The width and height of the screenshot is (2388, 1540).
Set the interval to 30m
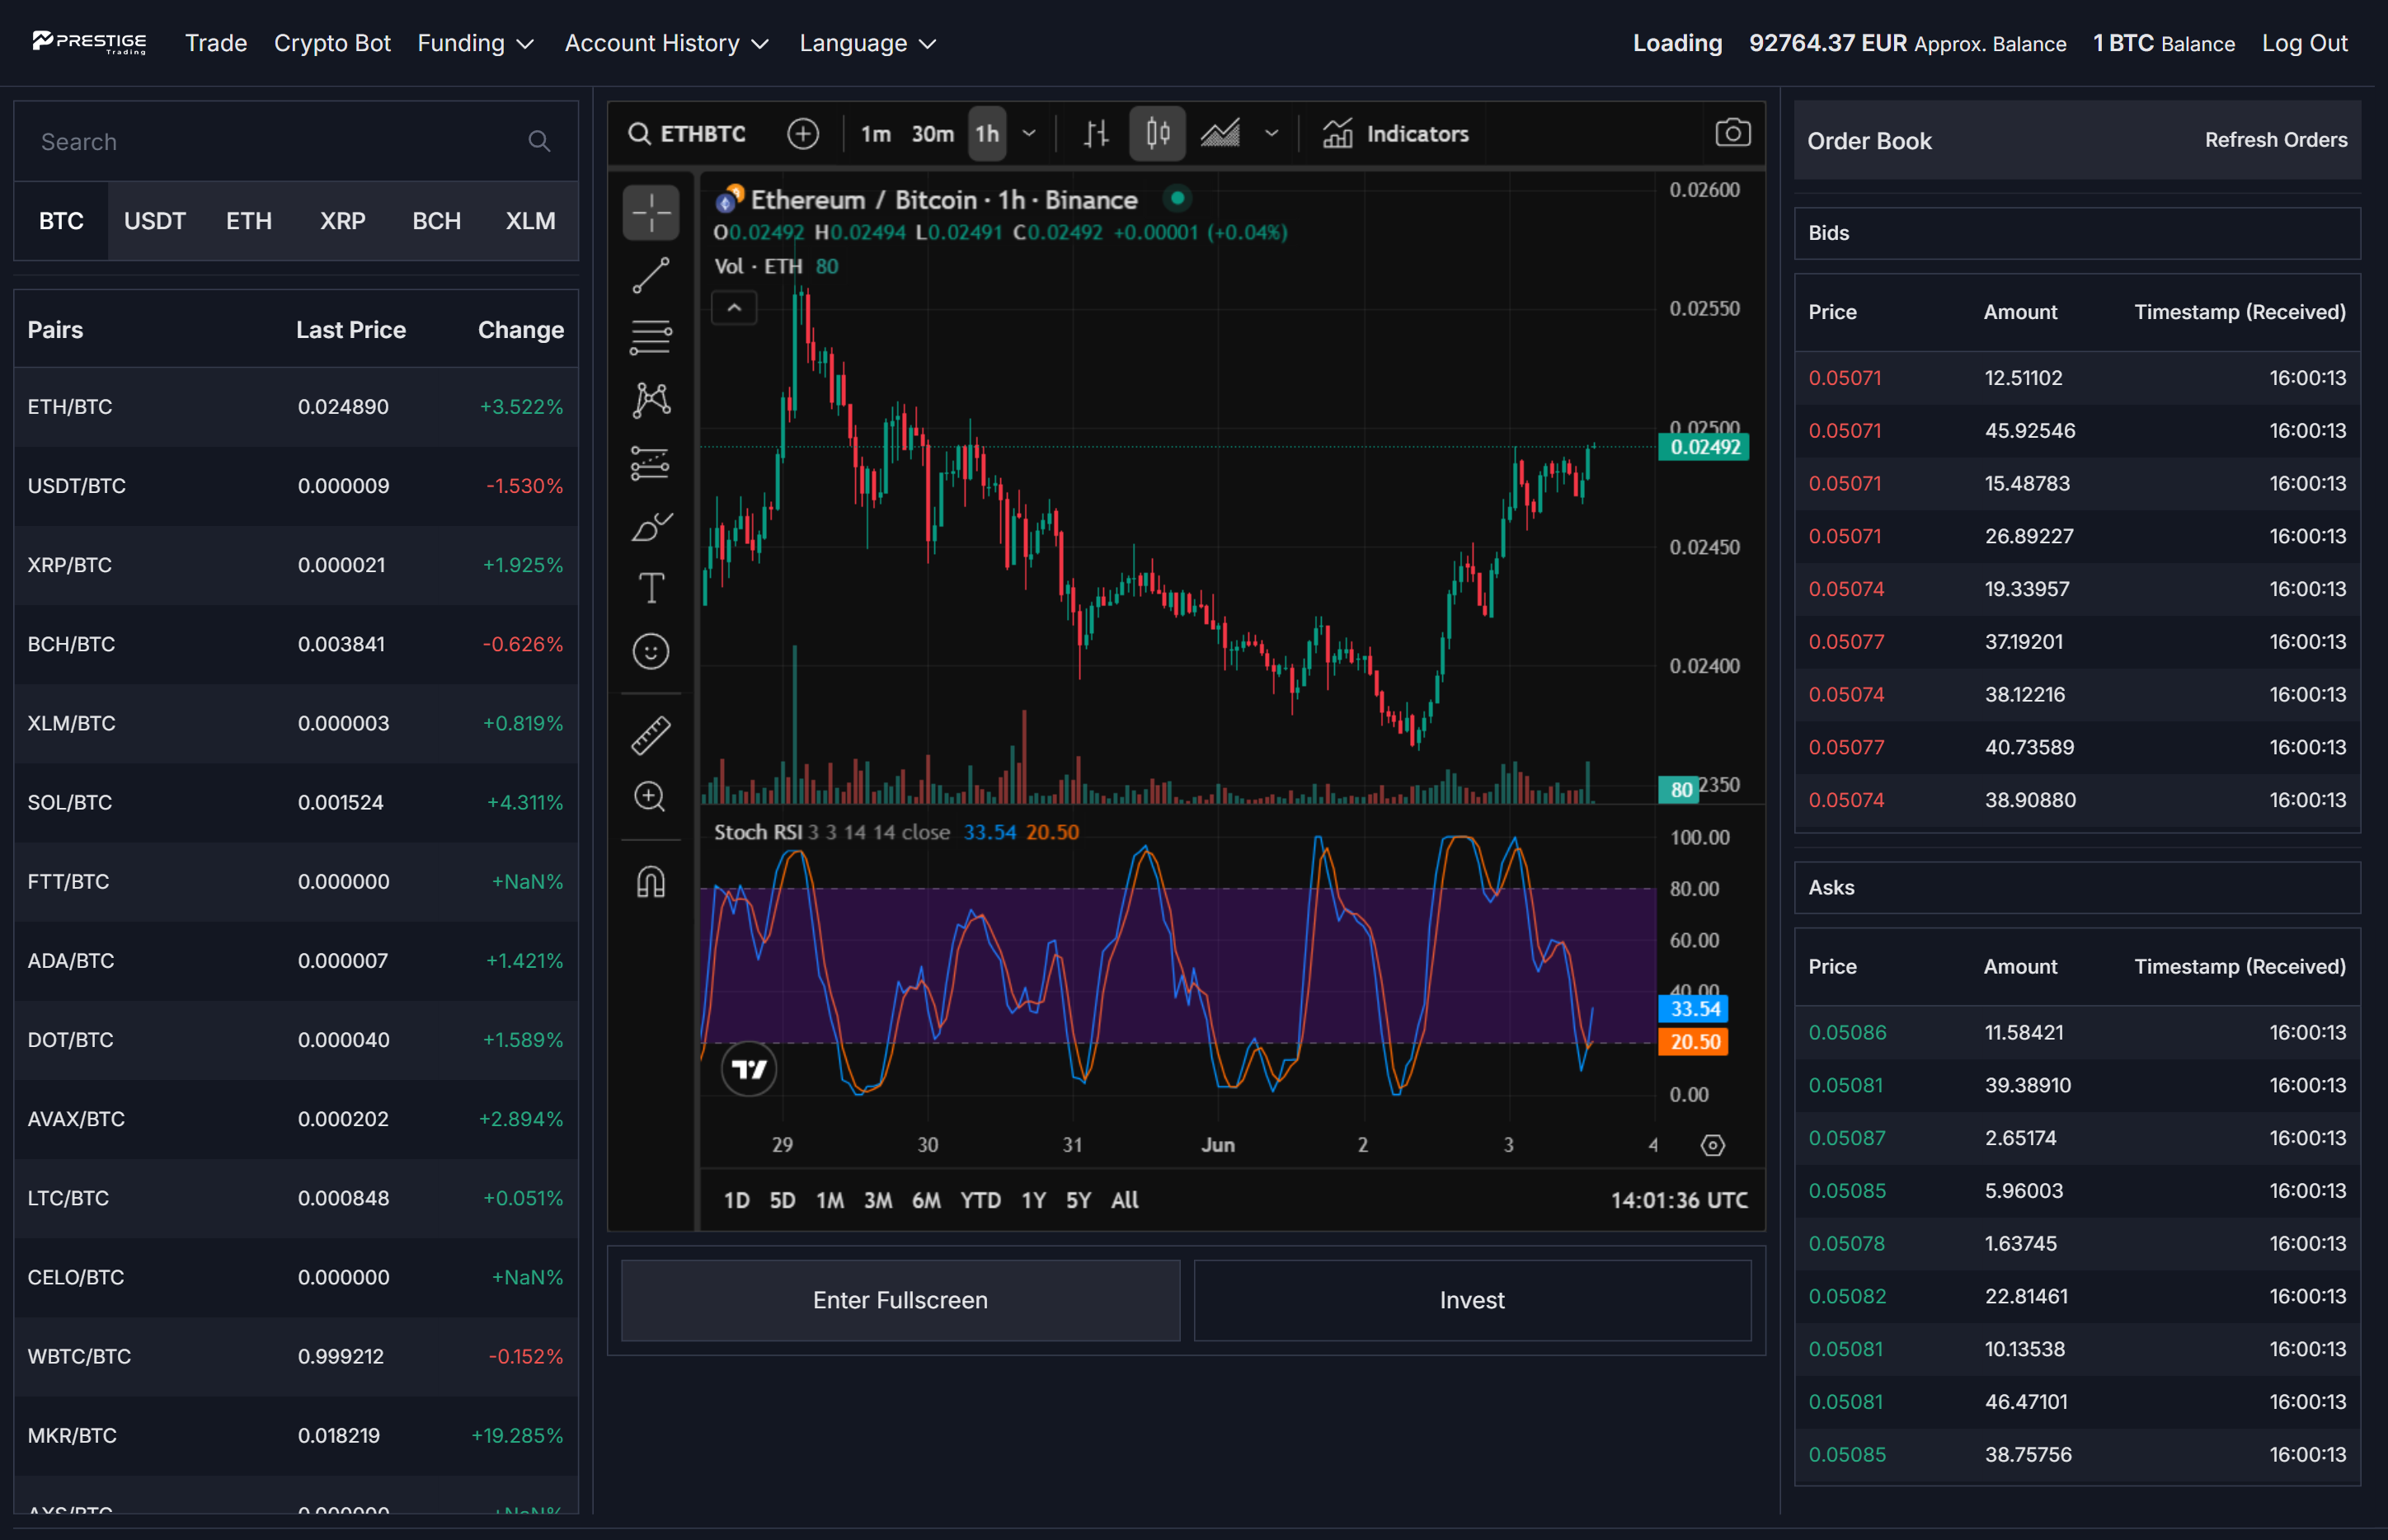click(932, 133)
